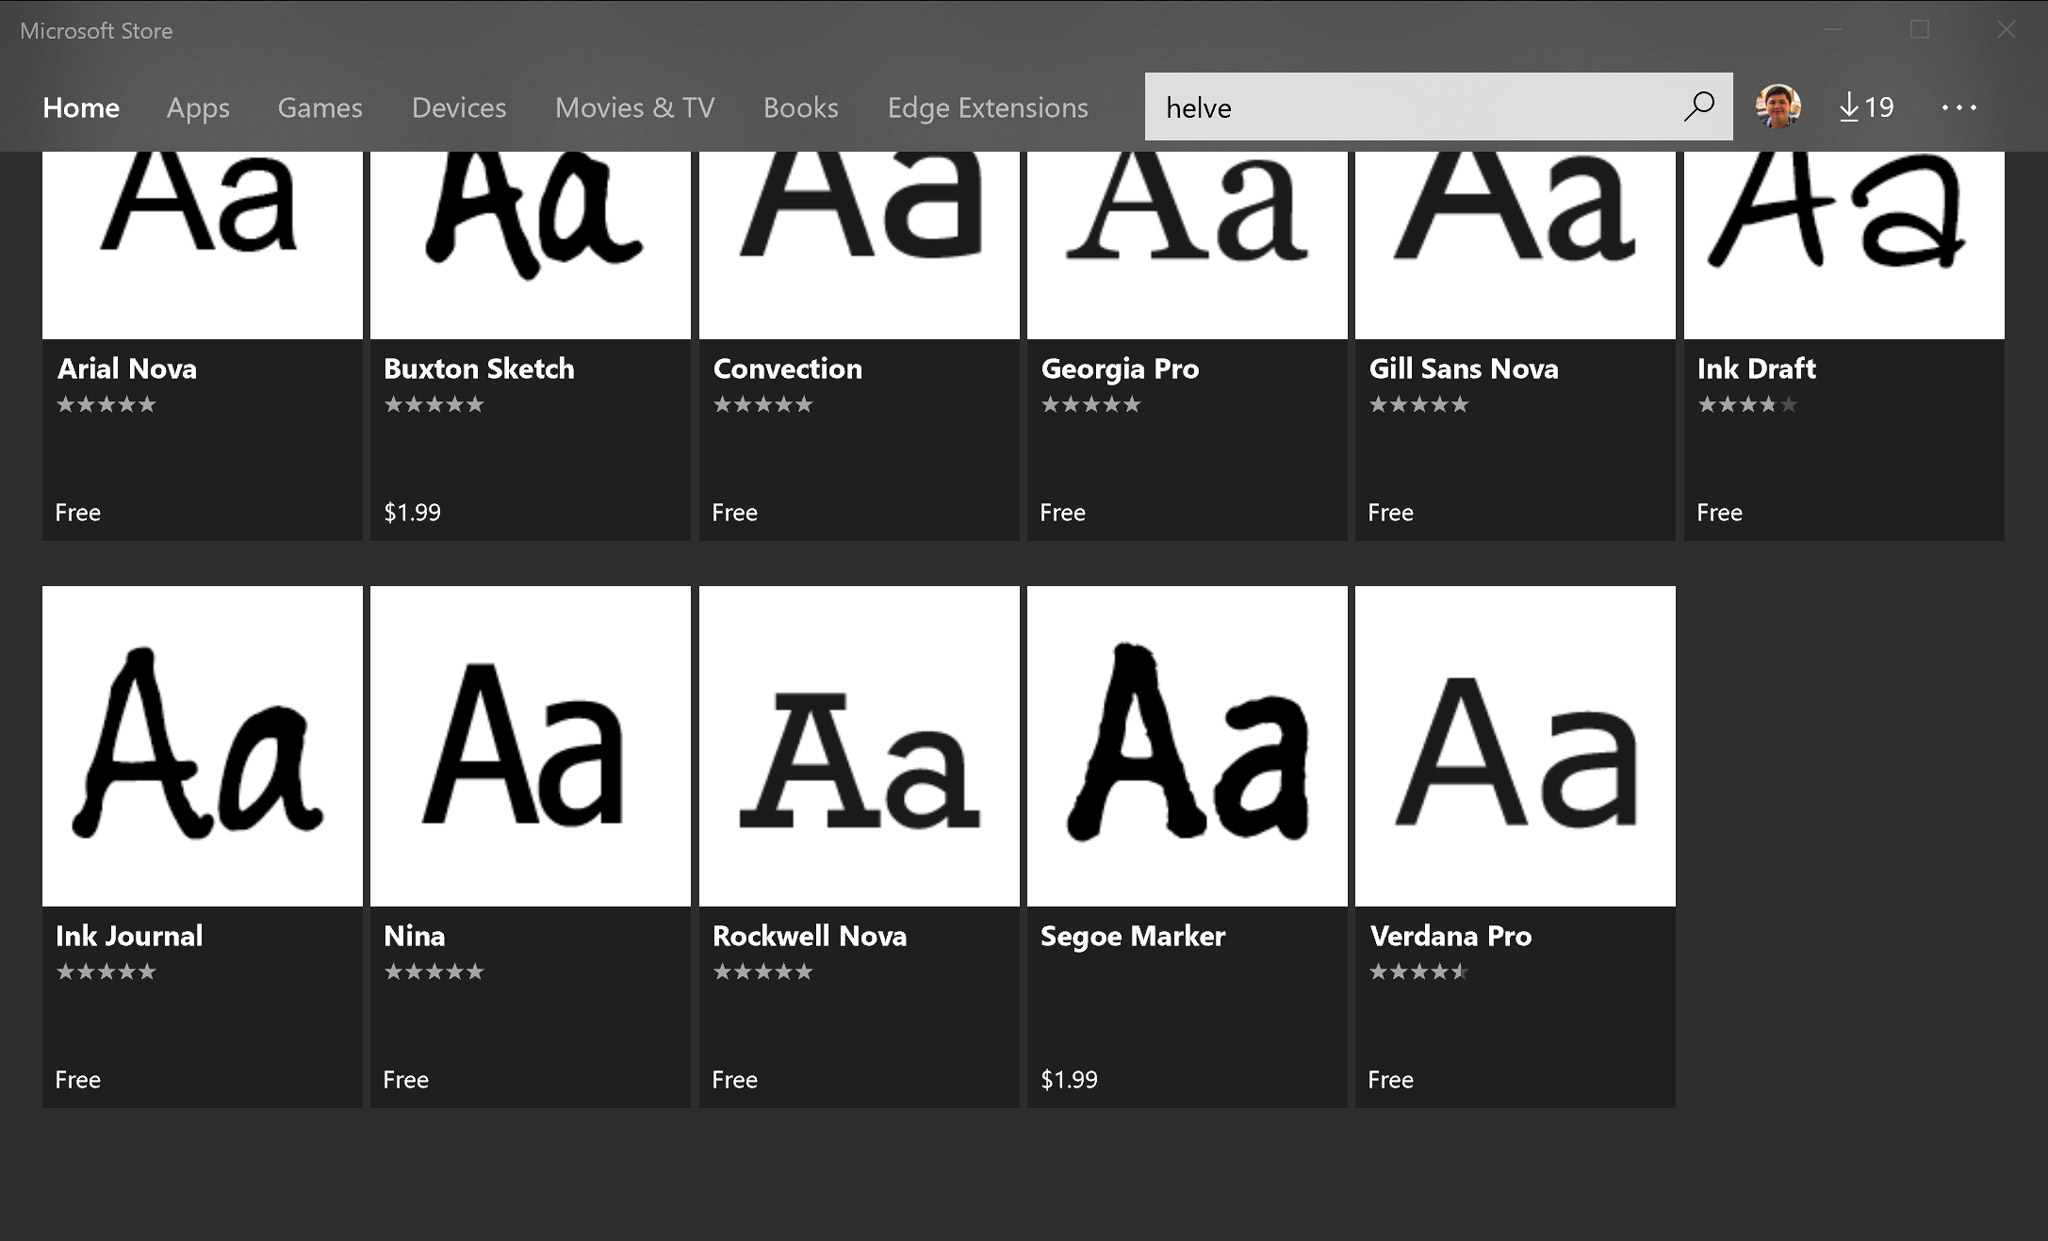Click the search magnifier icon

coord(1698,106)
